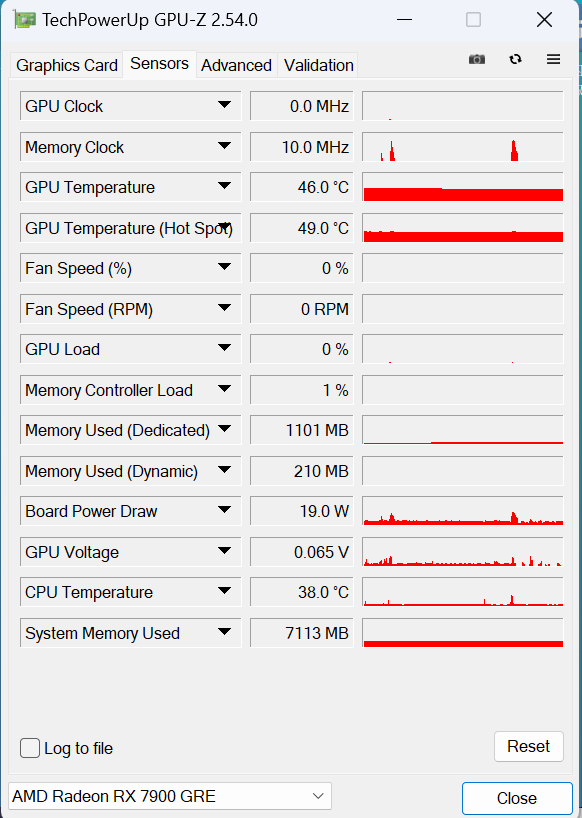Click the Board Power Draw graph

click(463, 511)
